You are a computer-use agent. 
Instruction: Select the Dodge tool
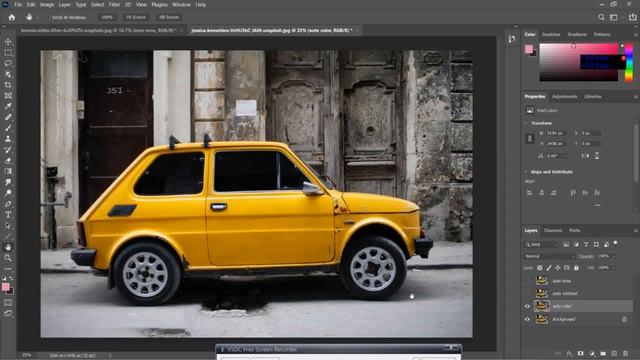pyautogui.click(x=8, y=193)
